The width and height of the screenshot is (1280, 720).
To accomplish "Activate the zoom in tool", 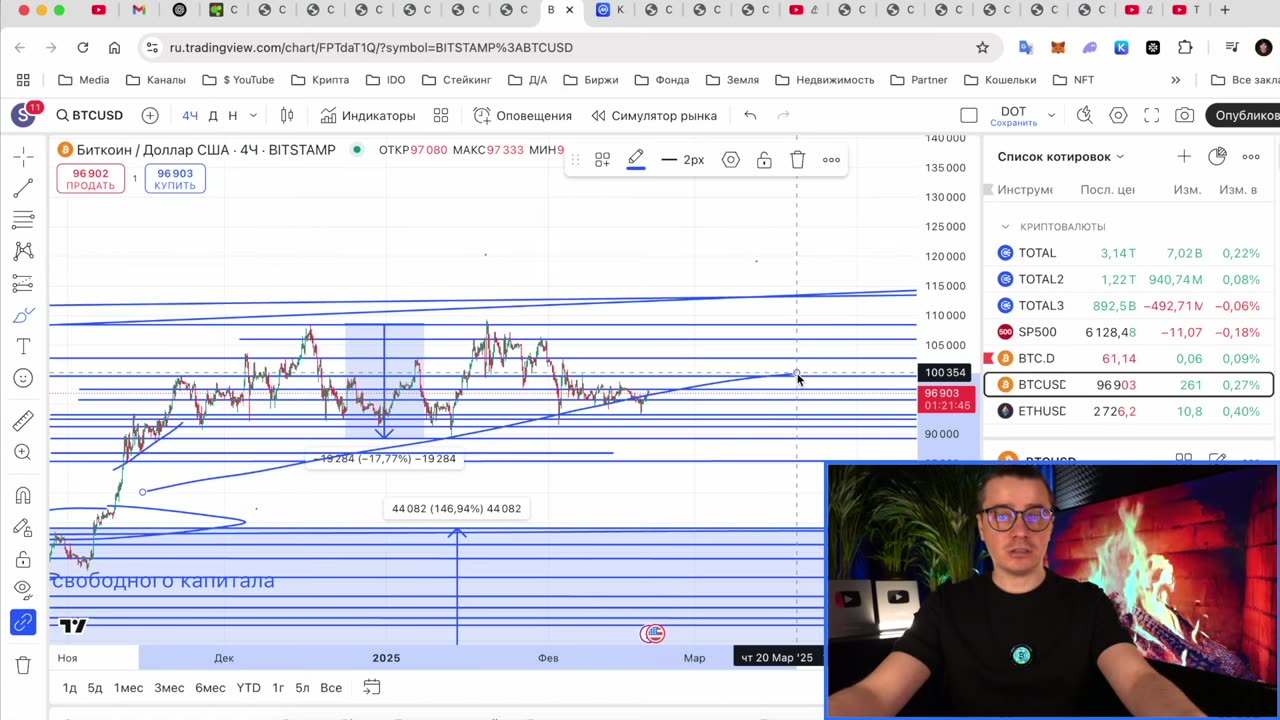I will click(x=23, y=453).
